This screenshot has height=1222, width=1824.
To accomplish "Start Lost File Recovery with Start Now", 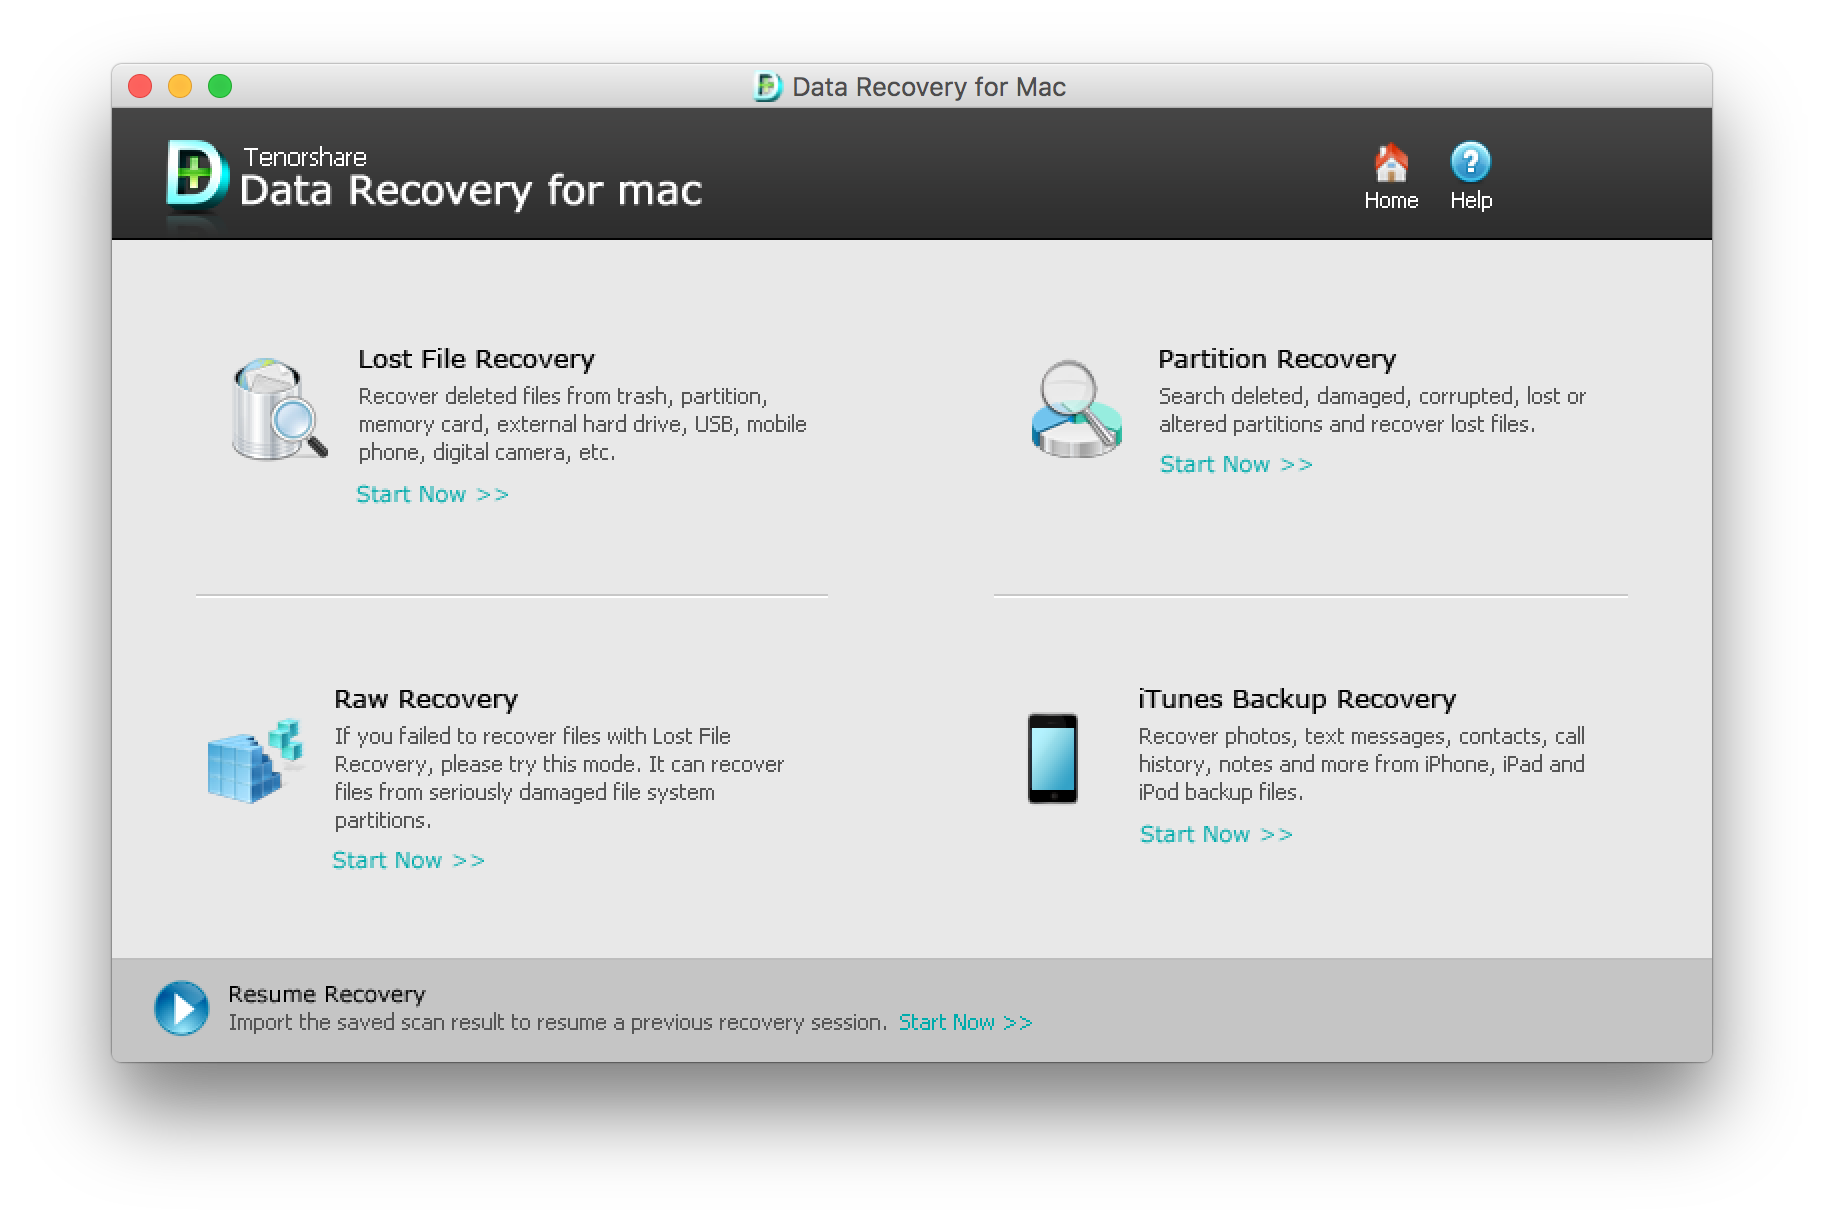I will 432,494.
